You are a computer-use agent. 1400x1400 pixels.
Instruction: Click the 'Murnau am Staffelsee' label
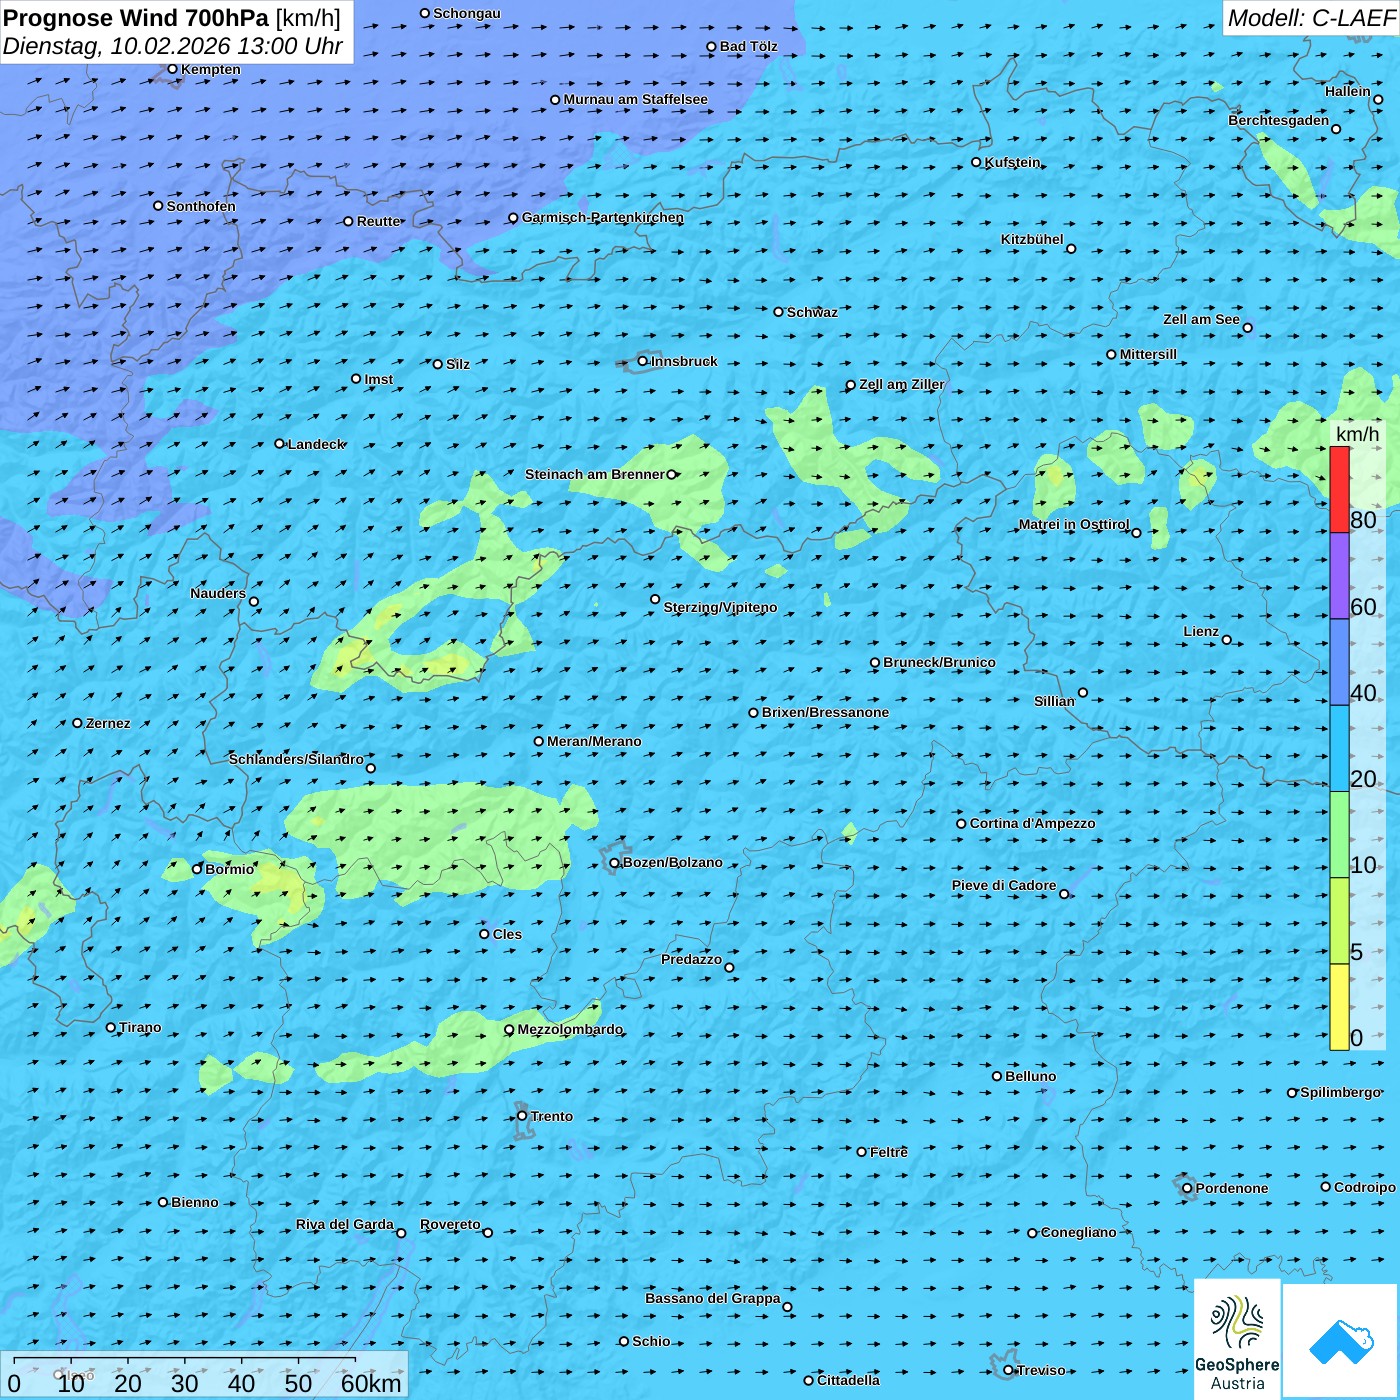coord(635,99)
